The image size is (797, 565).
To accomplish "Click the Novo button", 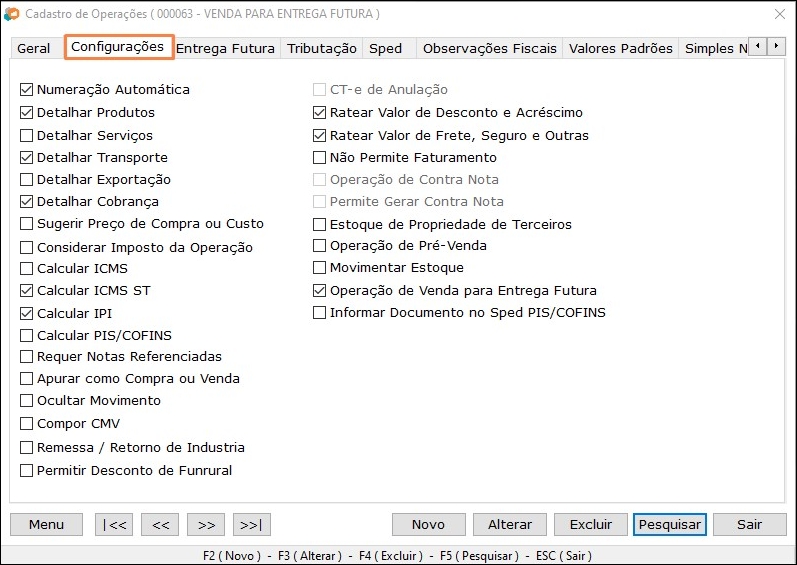I will tap(428, 524).
